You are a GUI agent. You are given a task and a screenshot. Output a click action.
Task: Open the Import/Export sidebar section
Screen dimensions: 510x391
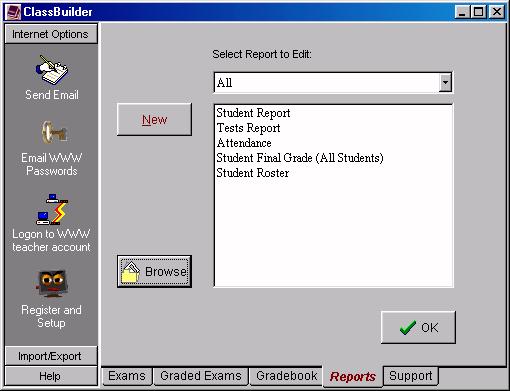click(x=51, y=356)
